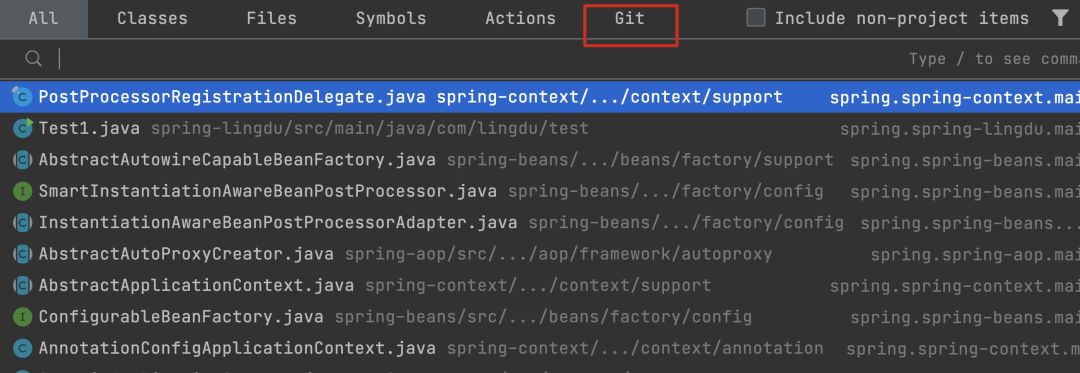Click the runnable class icon of Test1.java
This screenshot has height=373, width=1080.
click(x=23, y=129)
